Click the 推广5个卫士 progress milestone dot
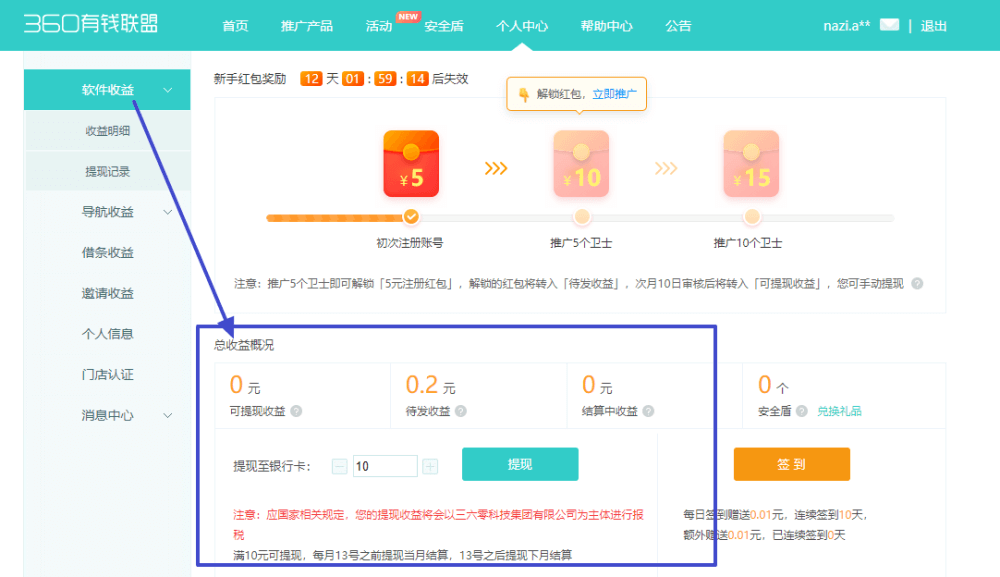1000x577 pixels. click(582, 217)
